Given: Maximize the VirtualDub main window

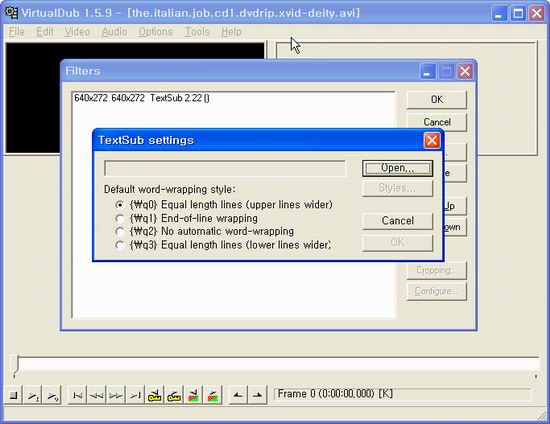Looking at the screenshot, I should pos(518,13).
